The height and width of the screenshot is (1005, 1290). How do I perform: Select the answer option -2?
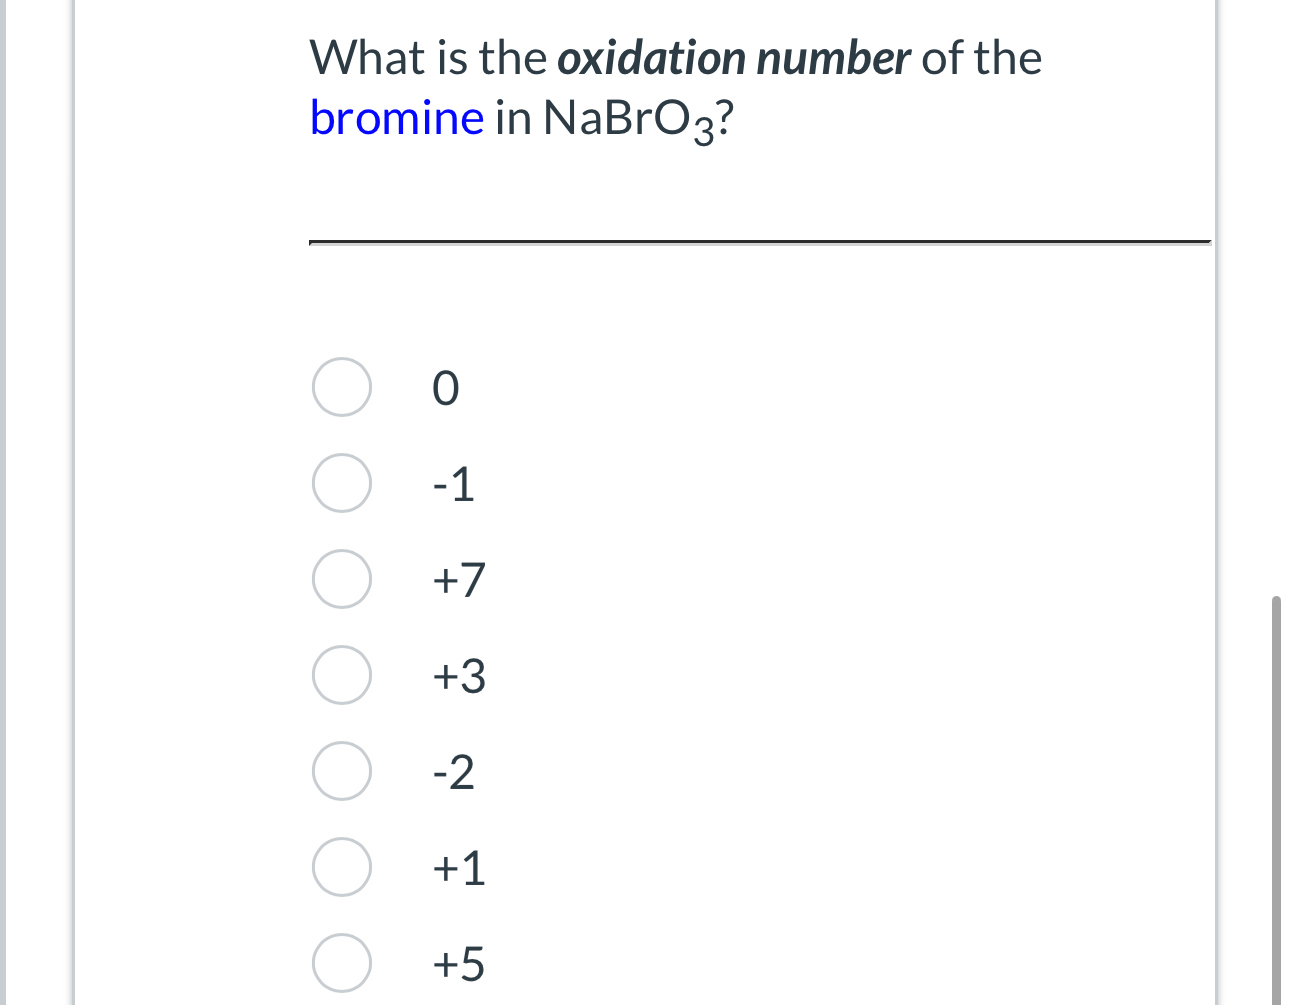point(340,771)
